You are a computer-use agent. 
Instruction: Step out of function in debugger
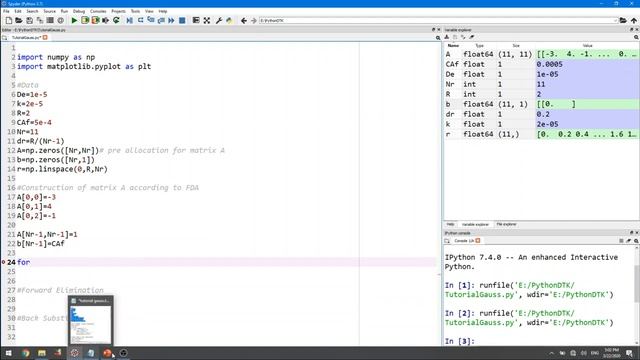pyautogui.click(x=161, y=20)
